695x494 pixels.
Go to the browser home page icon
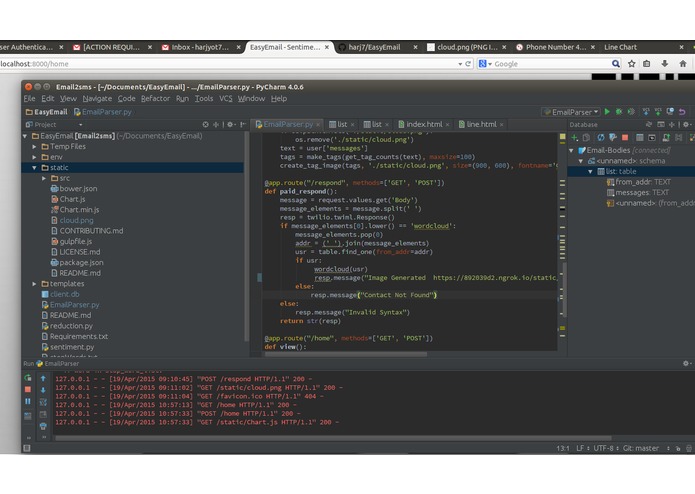pyautogui.click(x=683, y=64)
